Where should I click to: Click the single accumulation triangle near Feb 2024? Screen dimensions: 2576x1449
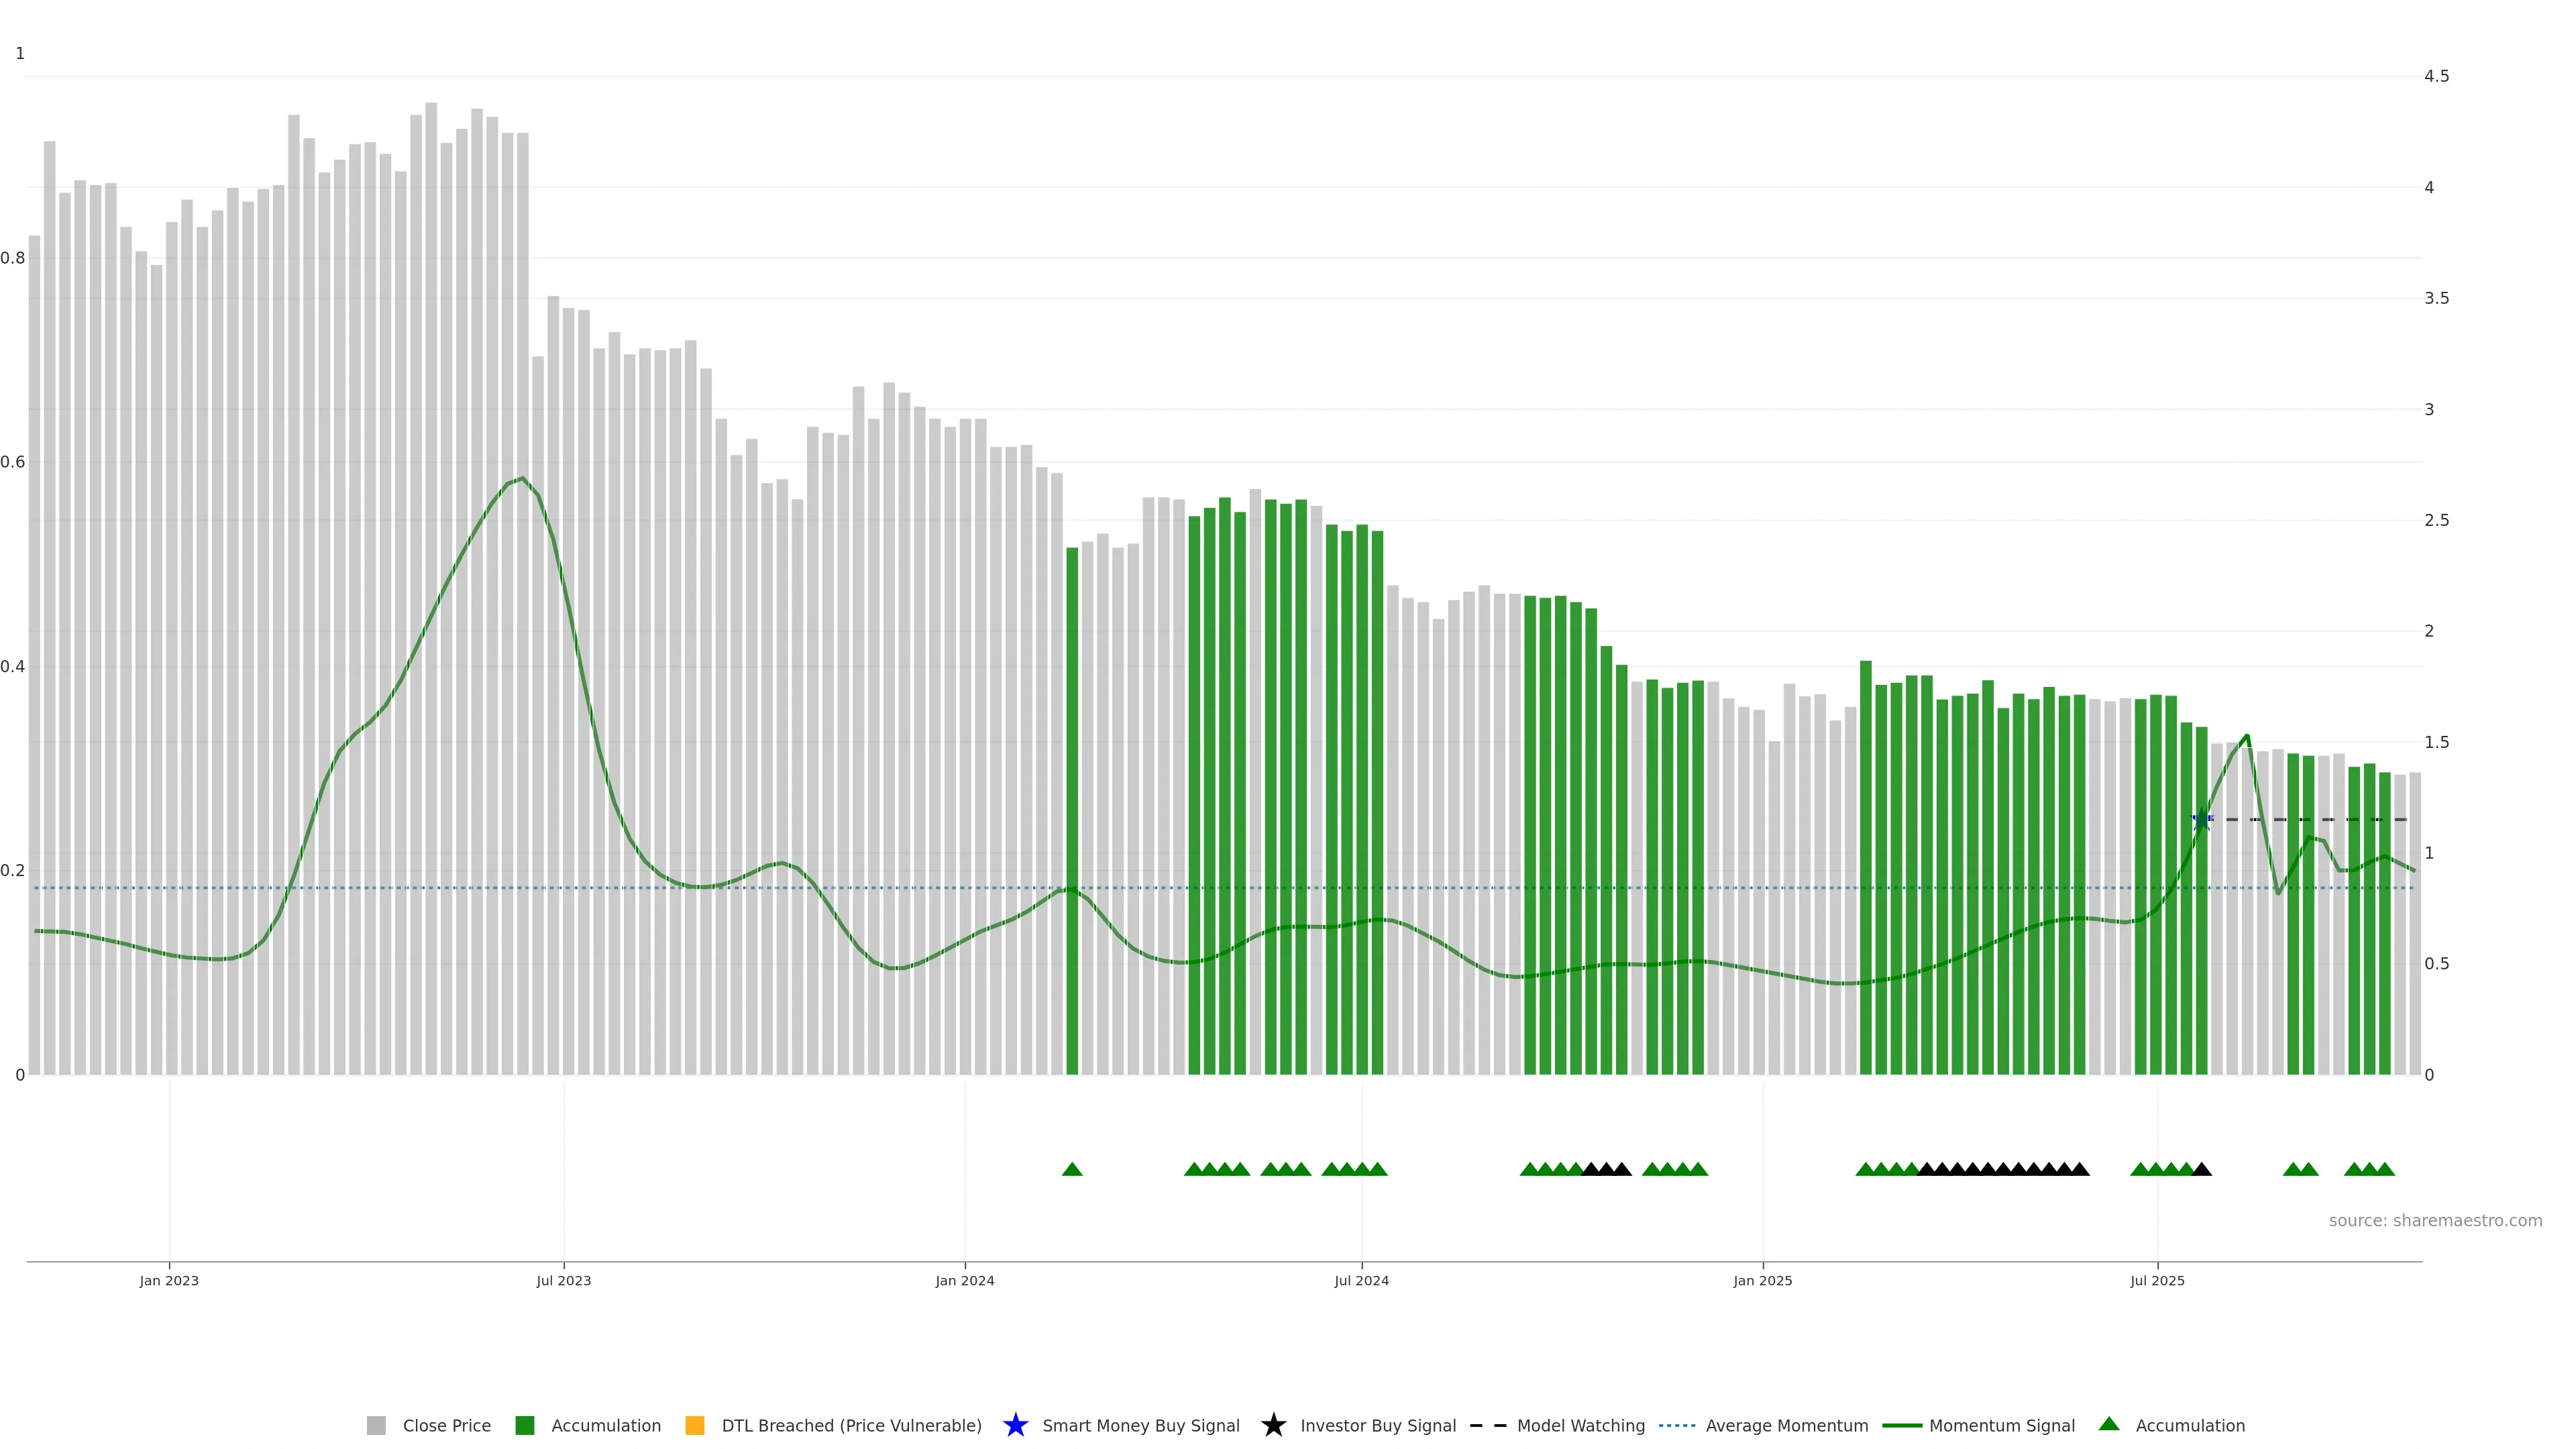click(1072, 1169)
